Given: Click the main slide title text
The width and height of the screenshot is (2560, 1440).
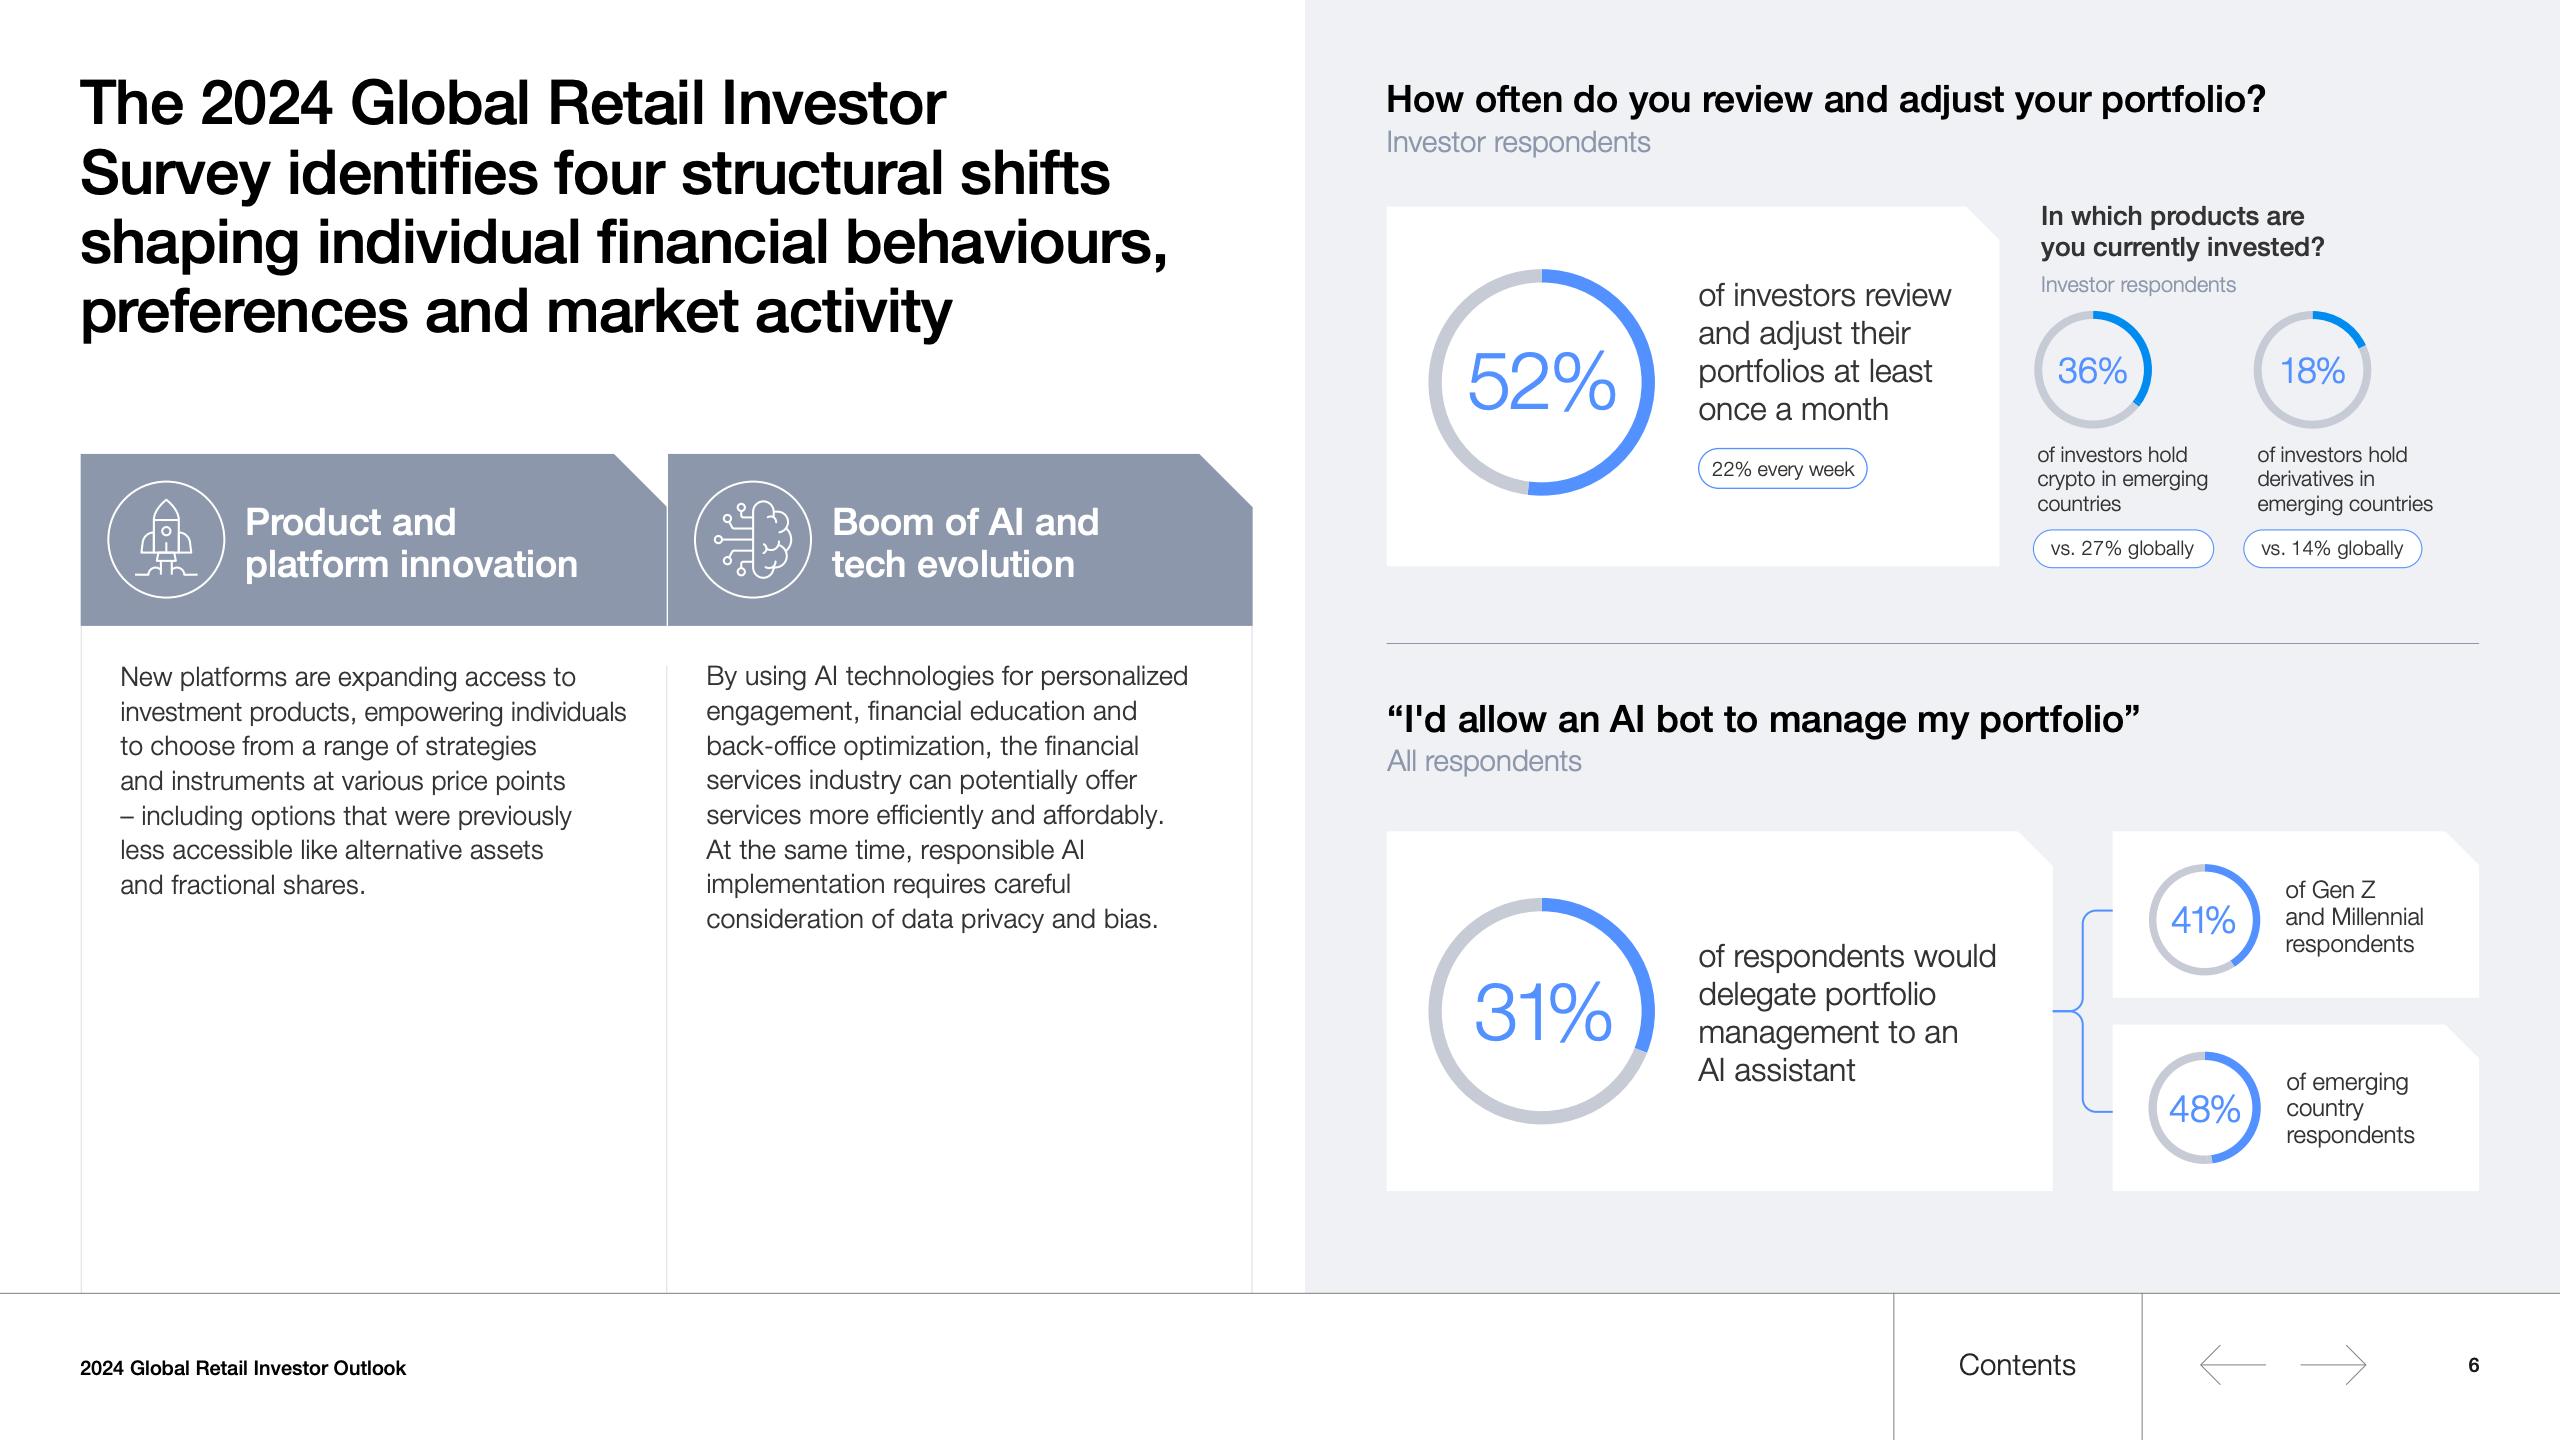Looking at the screenshot, I should [622, 207].
